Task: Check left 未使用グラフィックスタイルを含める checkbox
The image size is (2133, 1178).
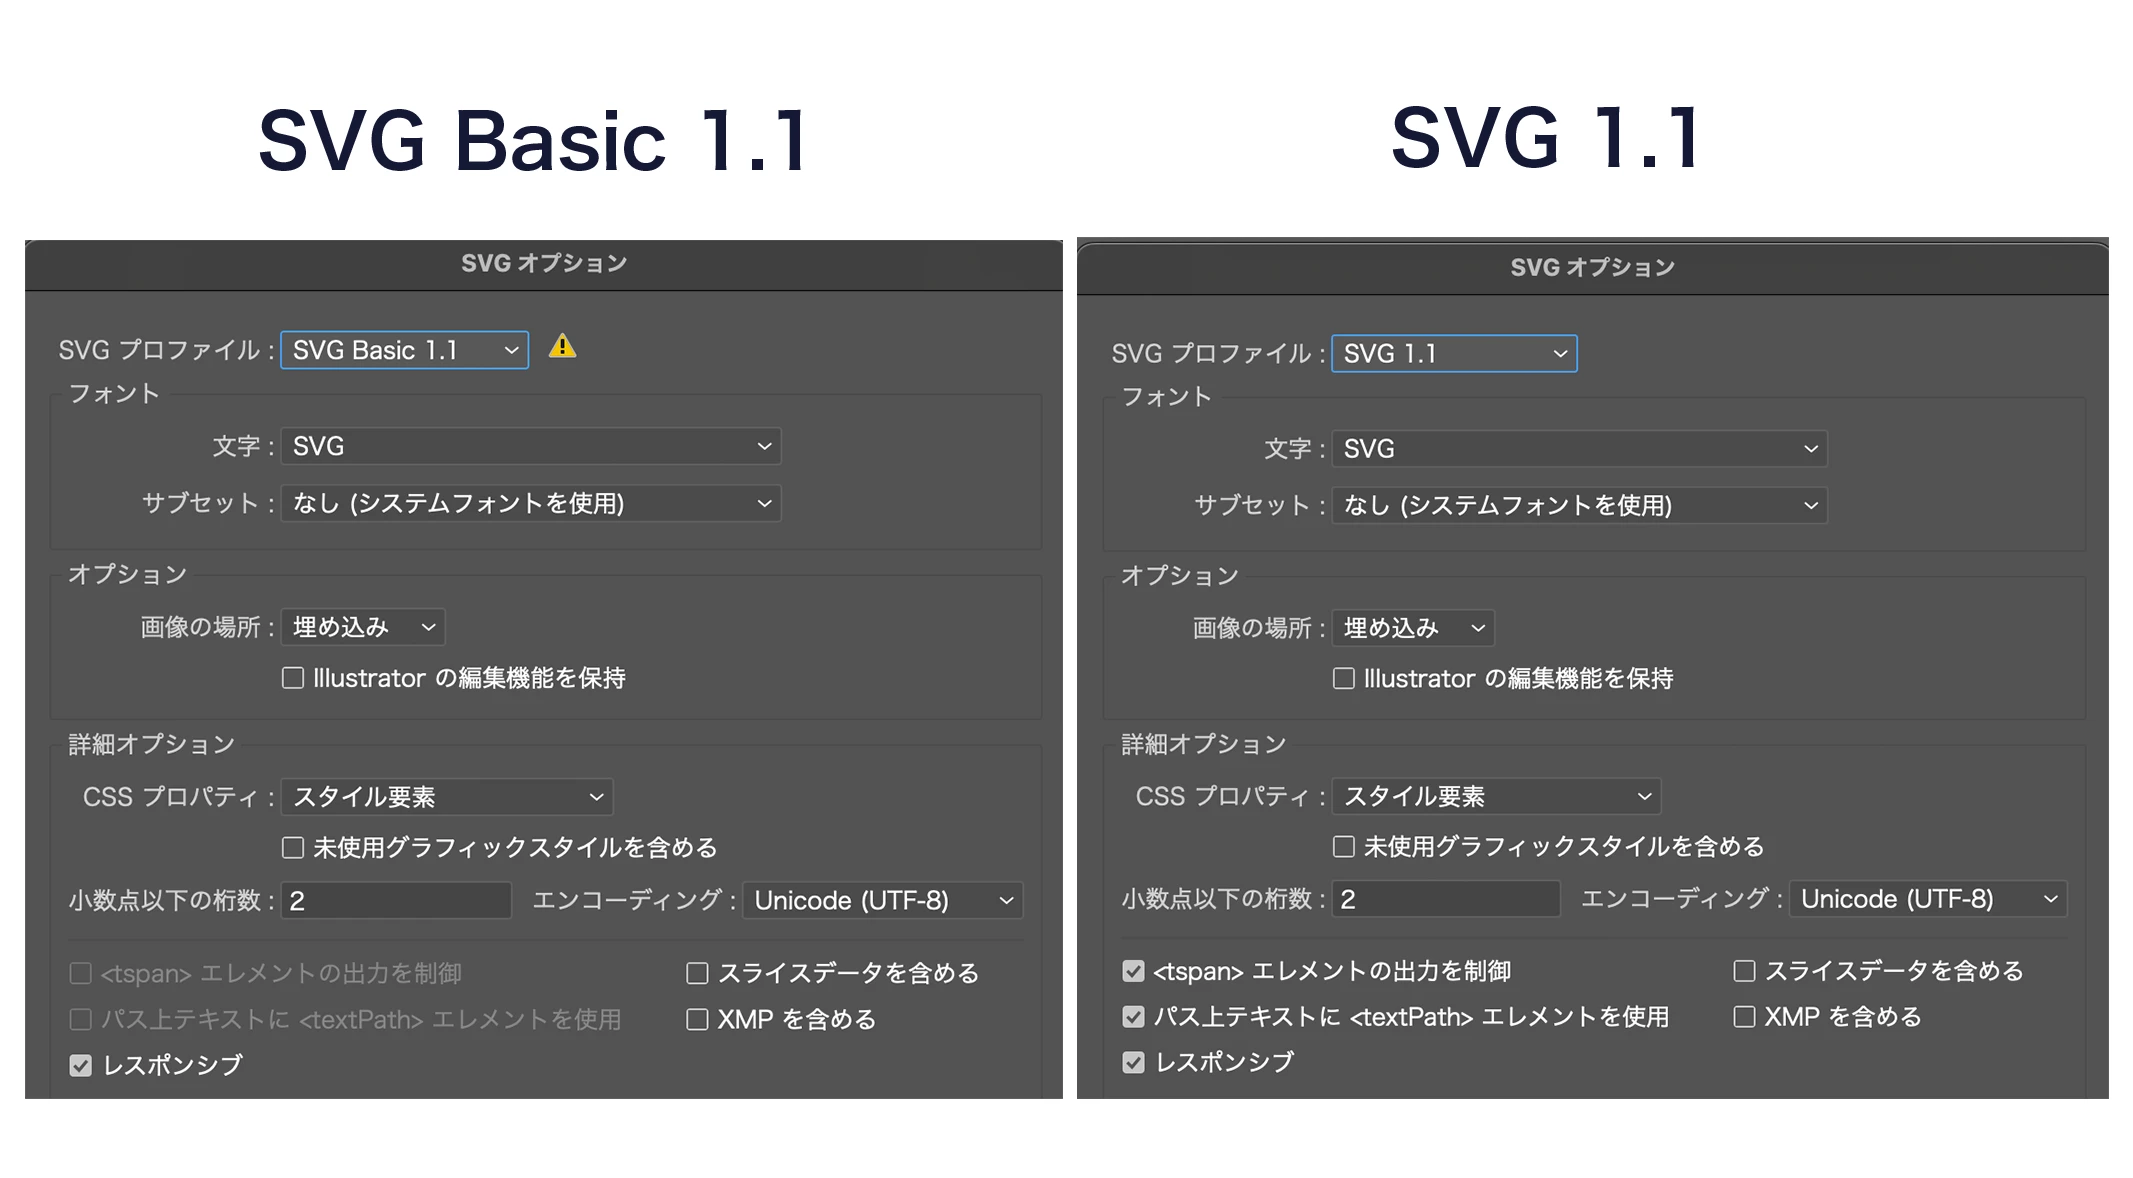Action: (293, 848)
